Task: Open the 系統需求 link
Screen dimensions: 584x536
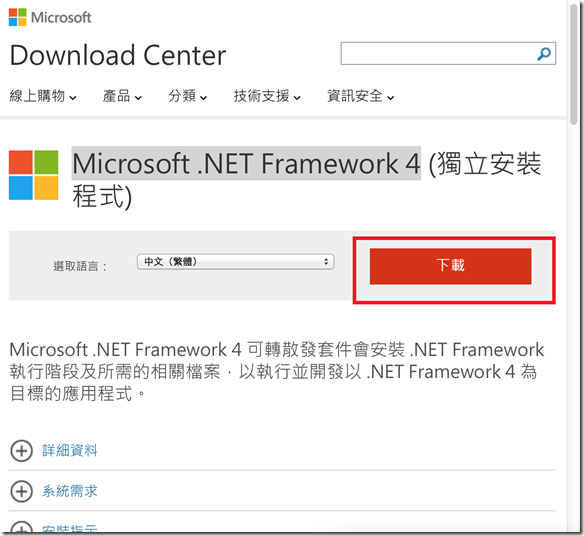Action: pyautogui.click(x=70, y=491)
